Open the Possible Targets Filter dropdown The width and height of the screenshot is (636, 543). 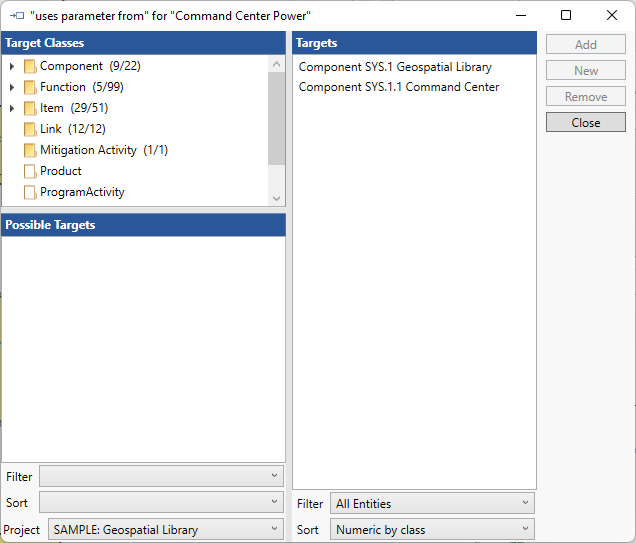[161, 476]
